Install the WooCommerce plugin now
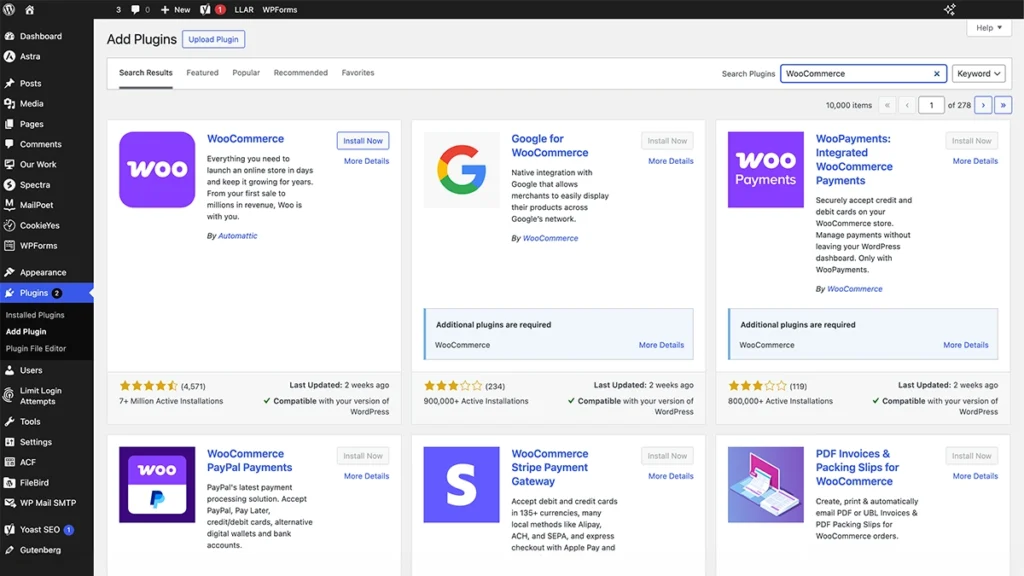Screen dimensions: 1024x576 point(363,141)
